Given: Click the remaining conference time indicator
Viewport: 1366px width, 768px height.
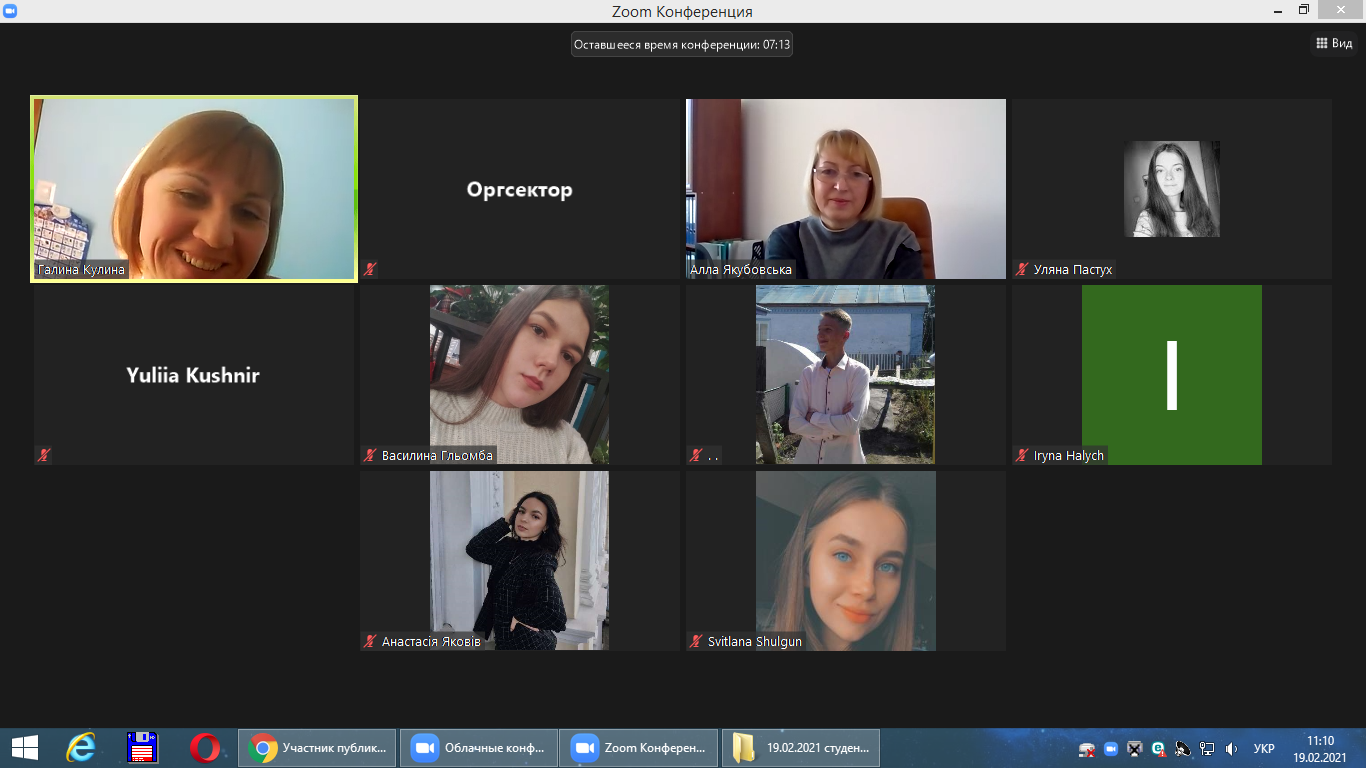Looking at the screenshot, I should (682, 45).
